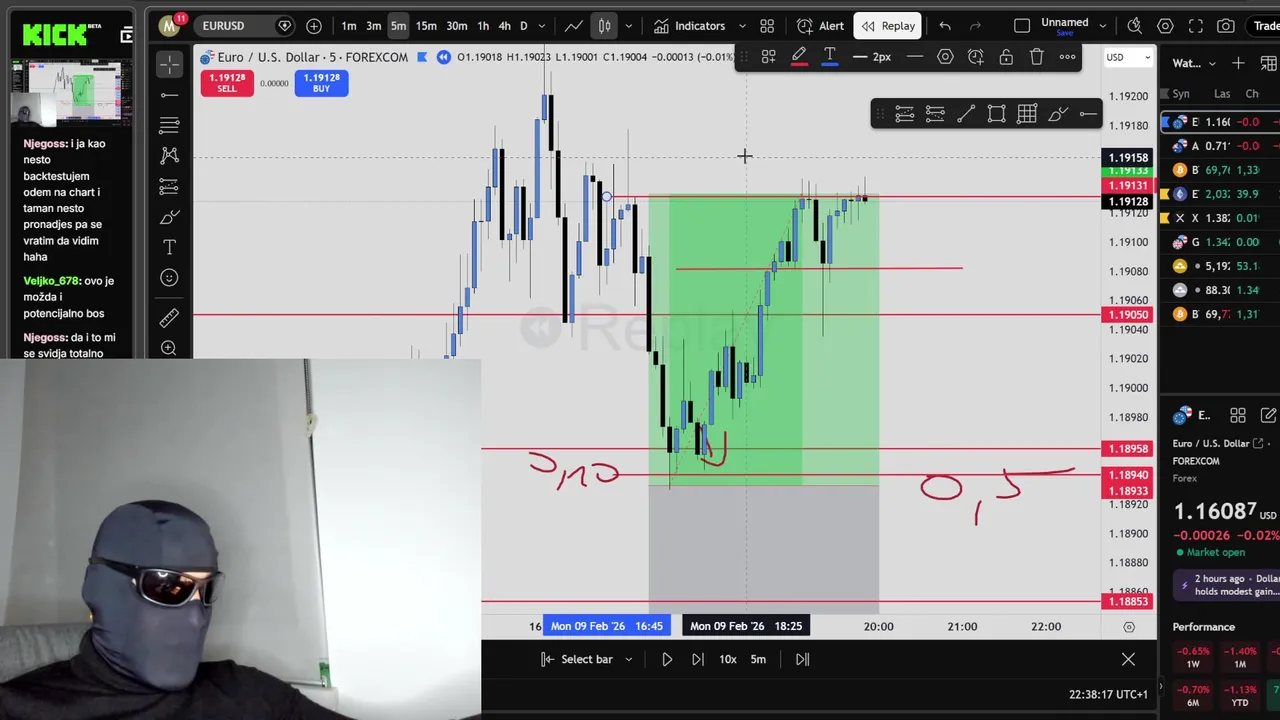Viewport: 1280px width, 720px height.
Task: Delete the selected drawing with trash icon
Action: [x=1037, y=57]
